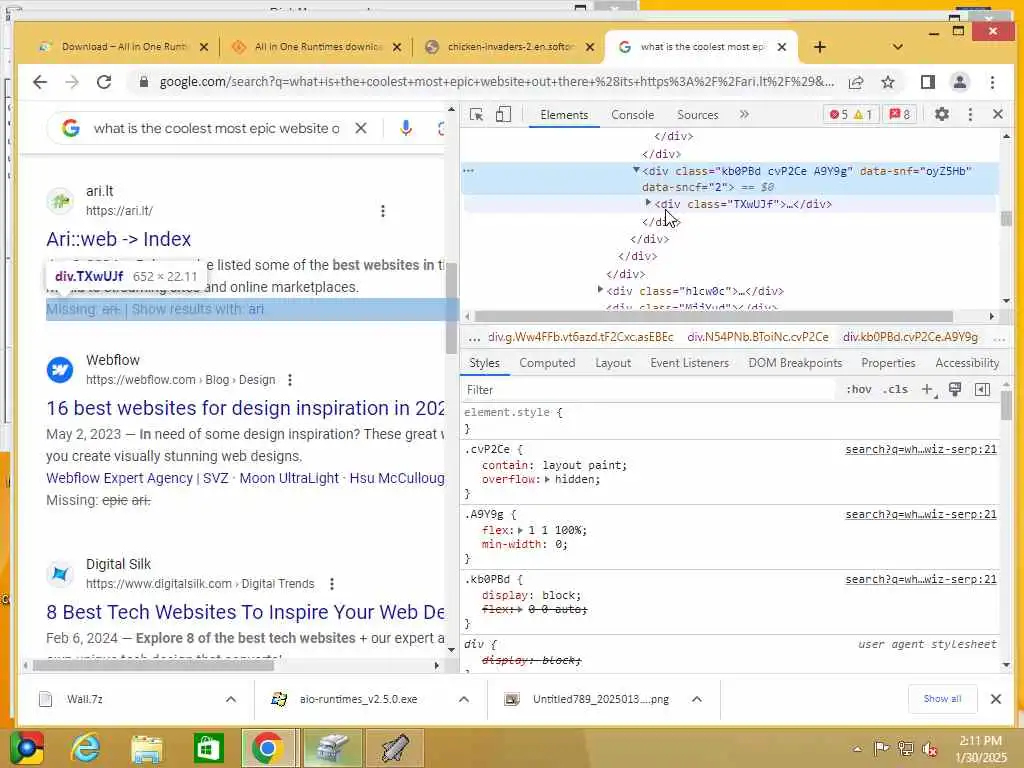Click the issues counter badge showing 8
Viewport: 1024px width, 768px height.
pos(899,114)
